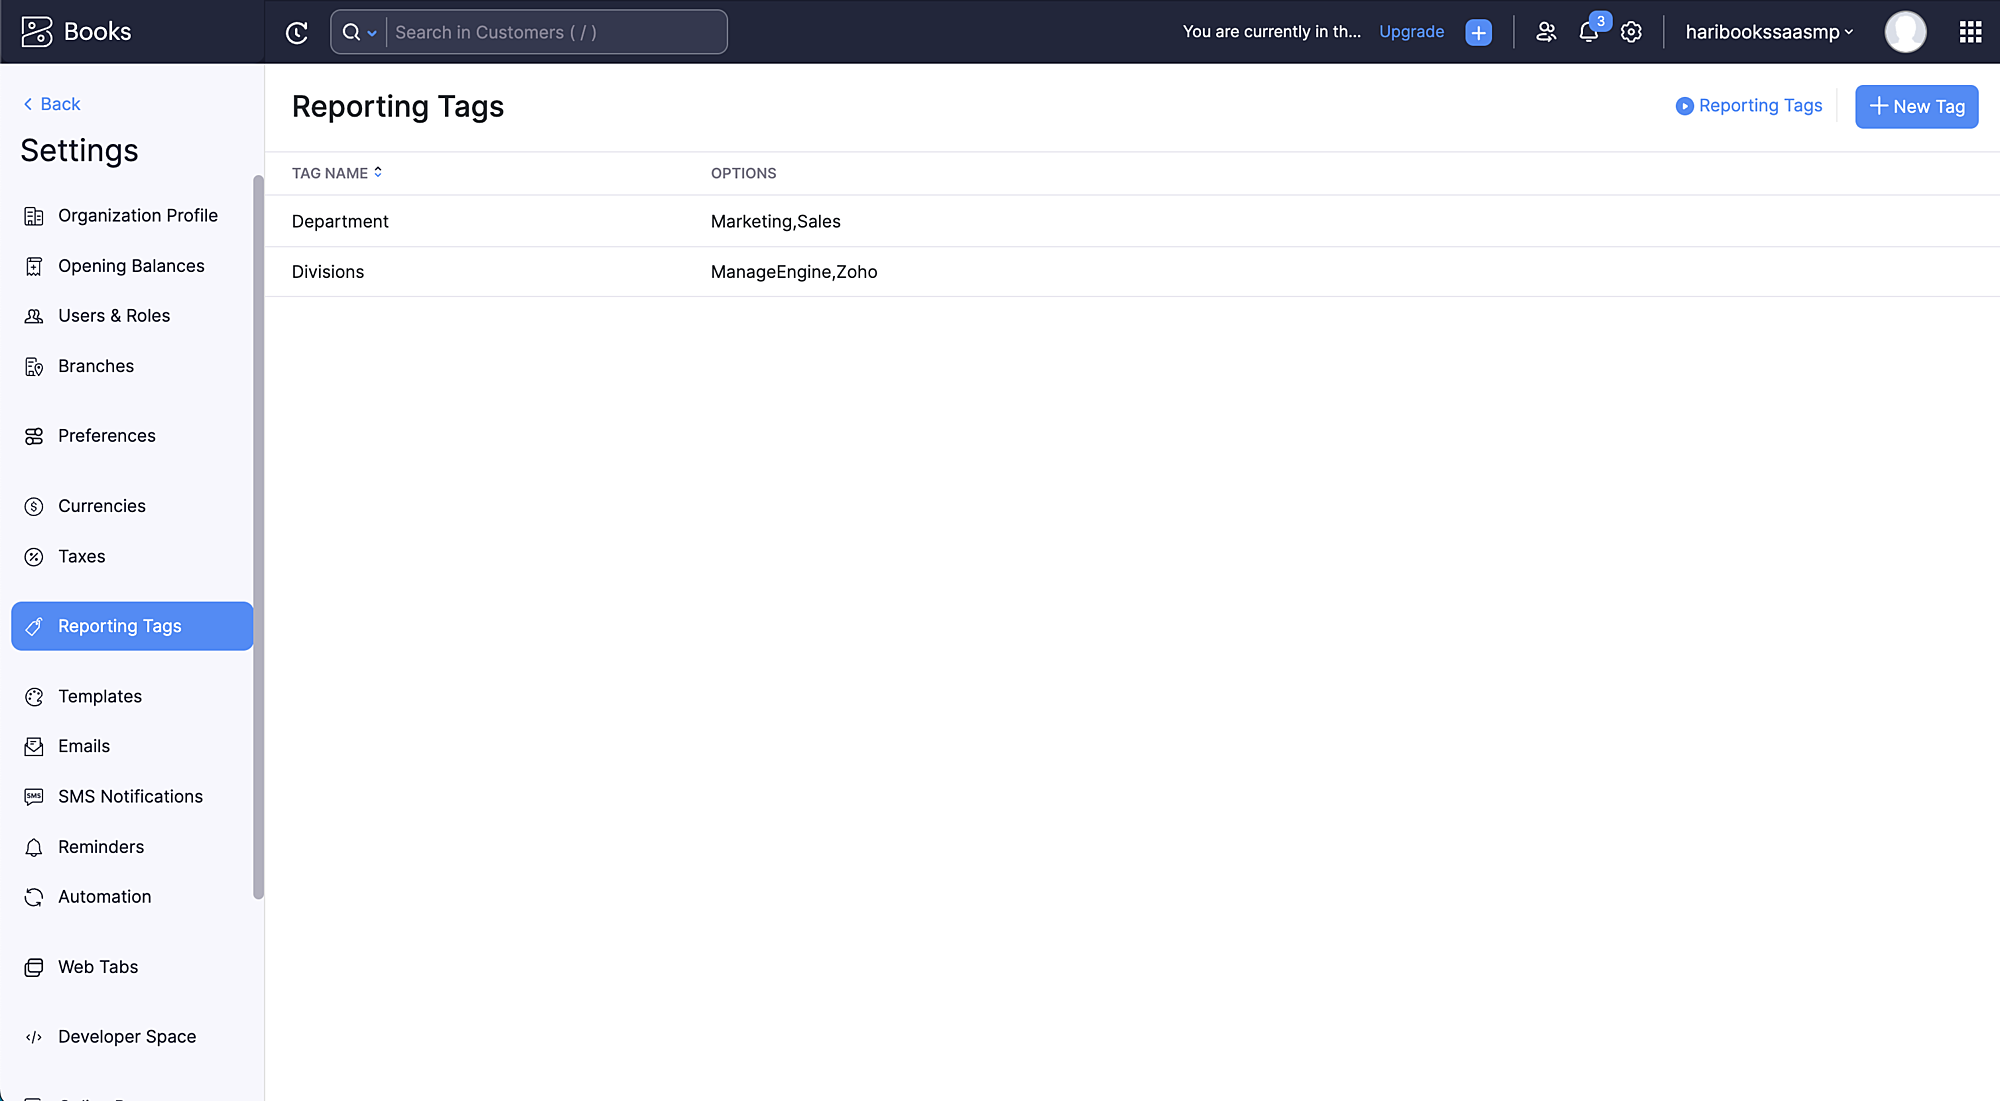Click the user profile avatar

1905,32
